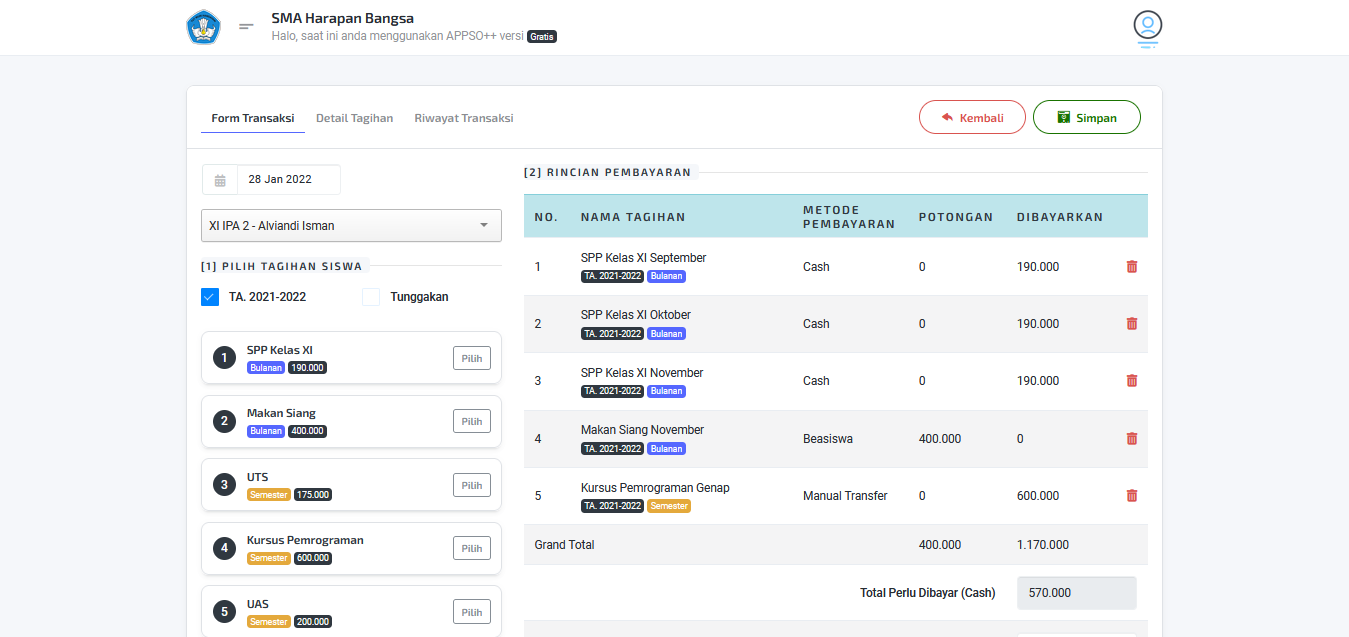The width and height of the screenshot is (1349, 637).
Task: Open the student dropdown XI IPA 2
Action: (351, 226)
